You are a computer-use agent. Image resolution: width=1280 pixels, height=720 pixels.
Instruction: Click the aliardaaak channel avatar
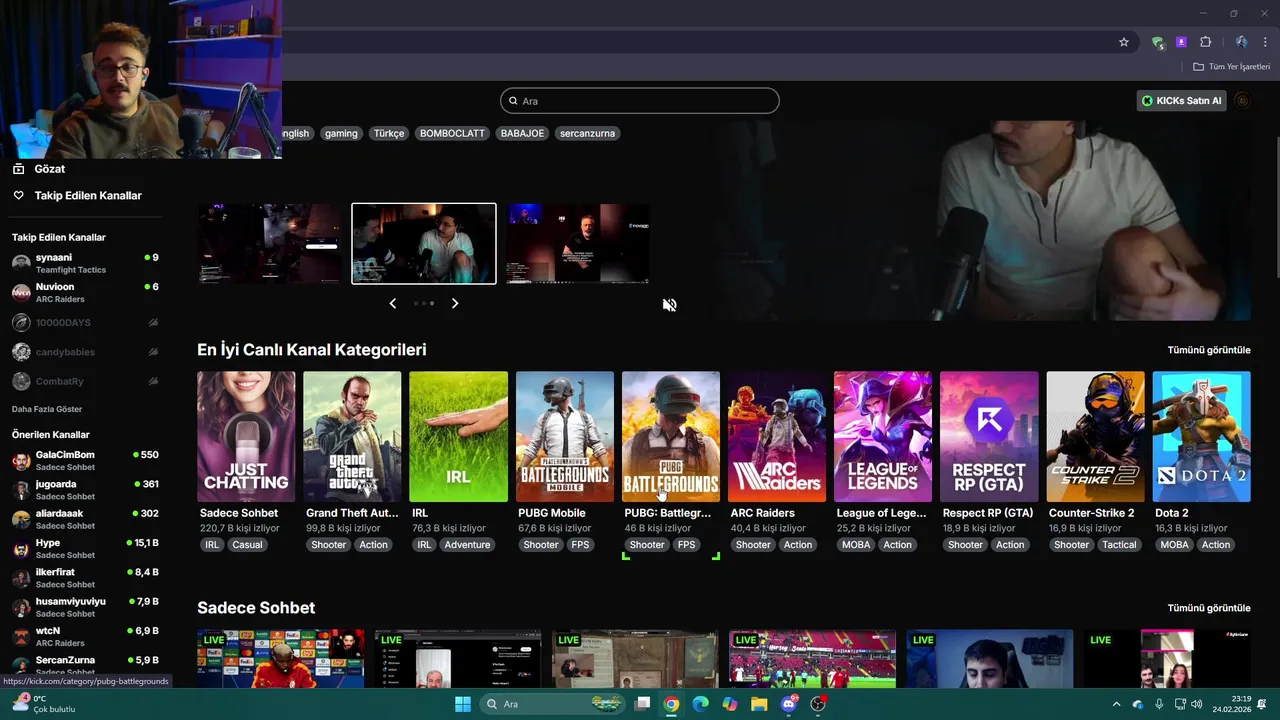pyautogui.click(x=21, y=519)
